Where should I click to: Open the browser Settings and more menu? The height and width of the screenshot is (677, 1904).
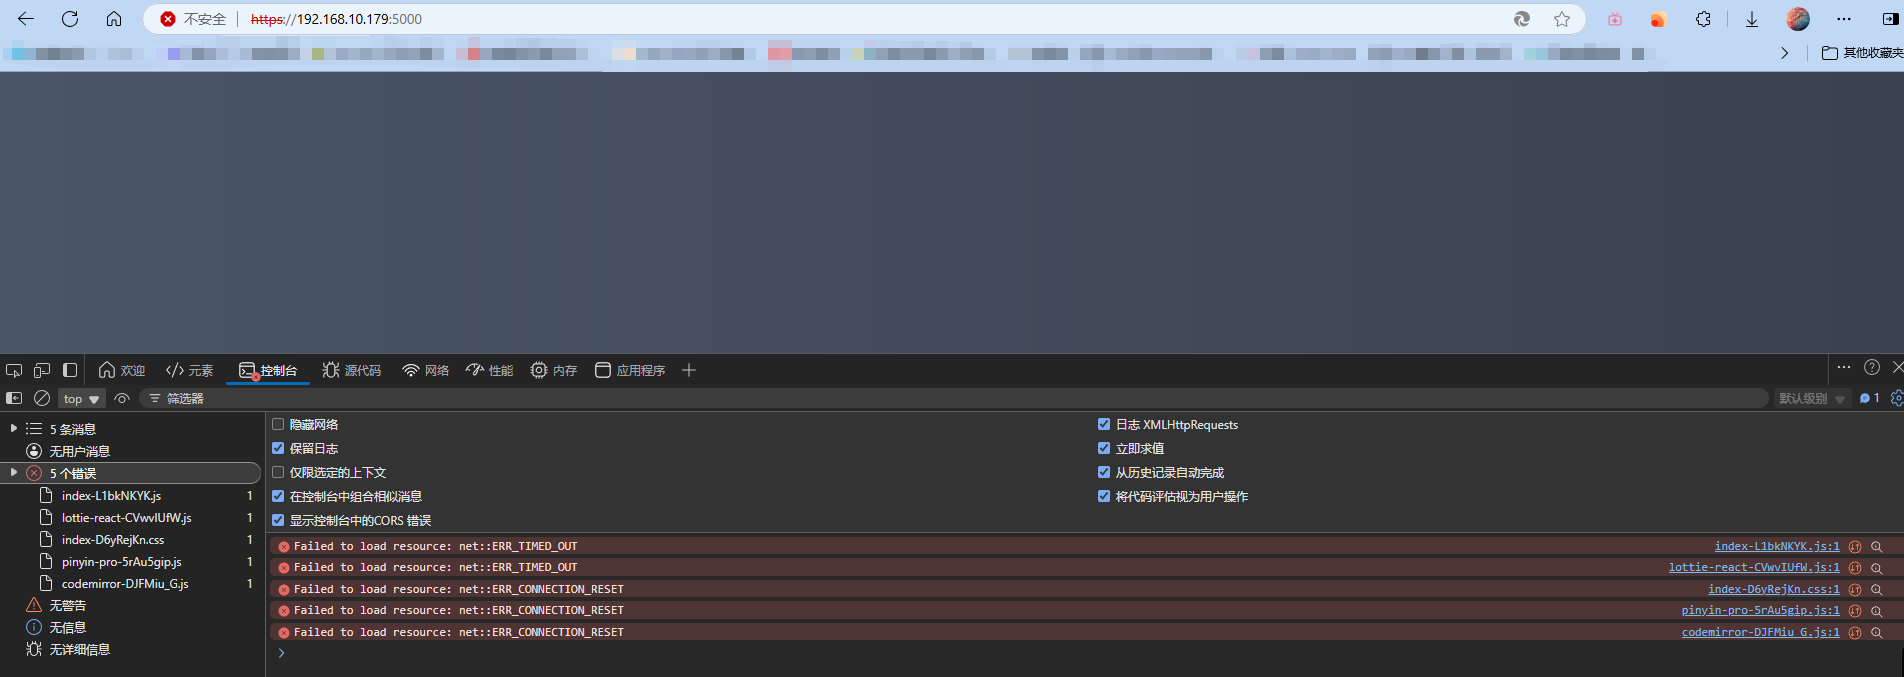(x=1844, y=19)
